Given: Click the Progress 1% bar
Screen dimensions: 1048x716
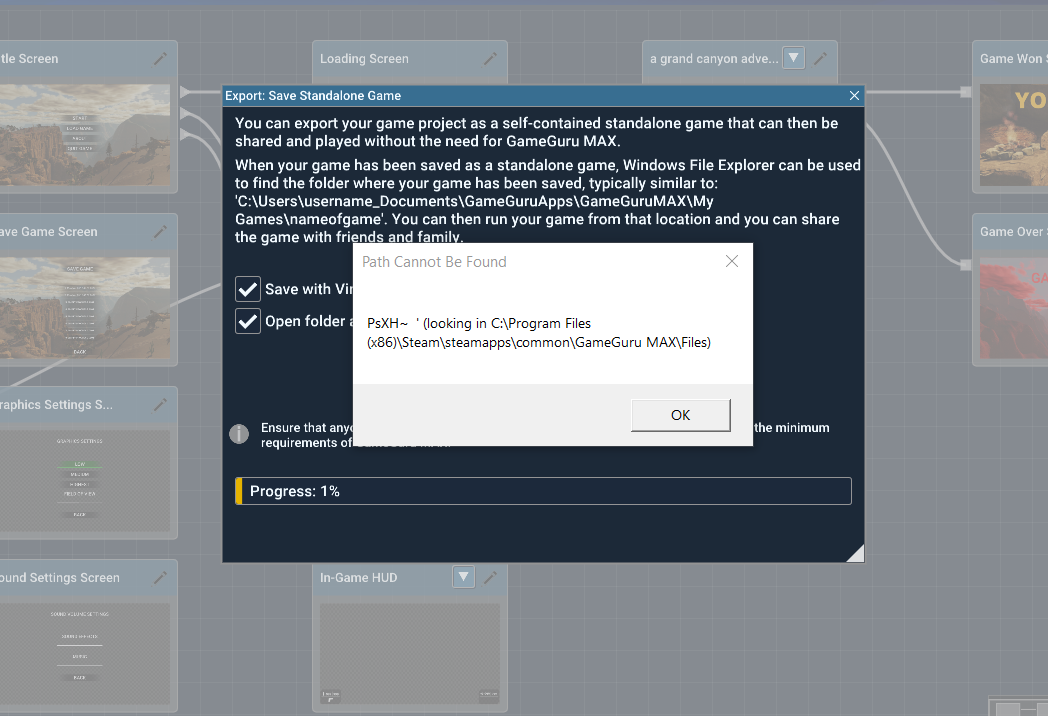Looking at the screenshot, I should pyautogui.click(x=543, y=490).
